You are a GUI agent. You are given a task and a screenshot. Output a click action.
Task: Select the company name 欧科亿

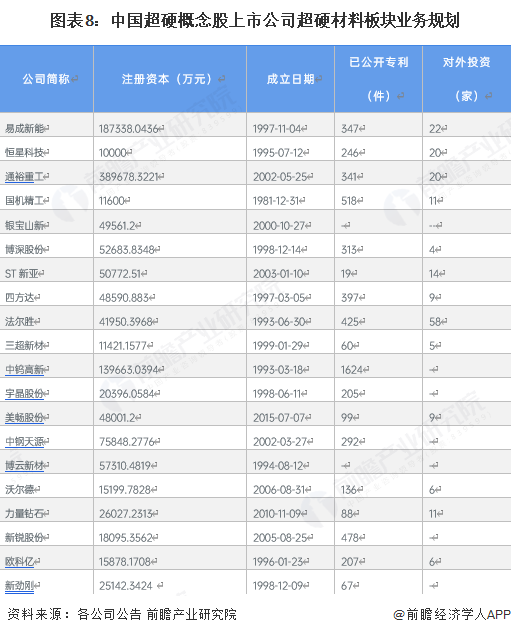(19, 562)
